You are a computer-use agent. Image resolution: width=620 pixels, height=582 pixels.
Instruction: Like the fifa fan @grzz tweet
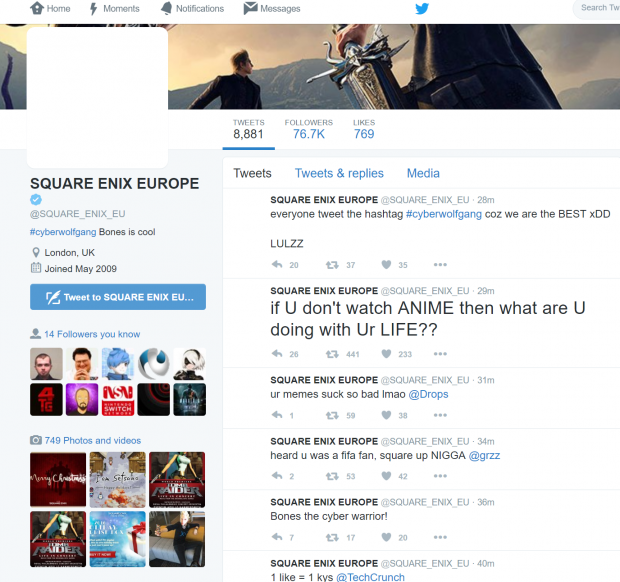point(386,476)
